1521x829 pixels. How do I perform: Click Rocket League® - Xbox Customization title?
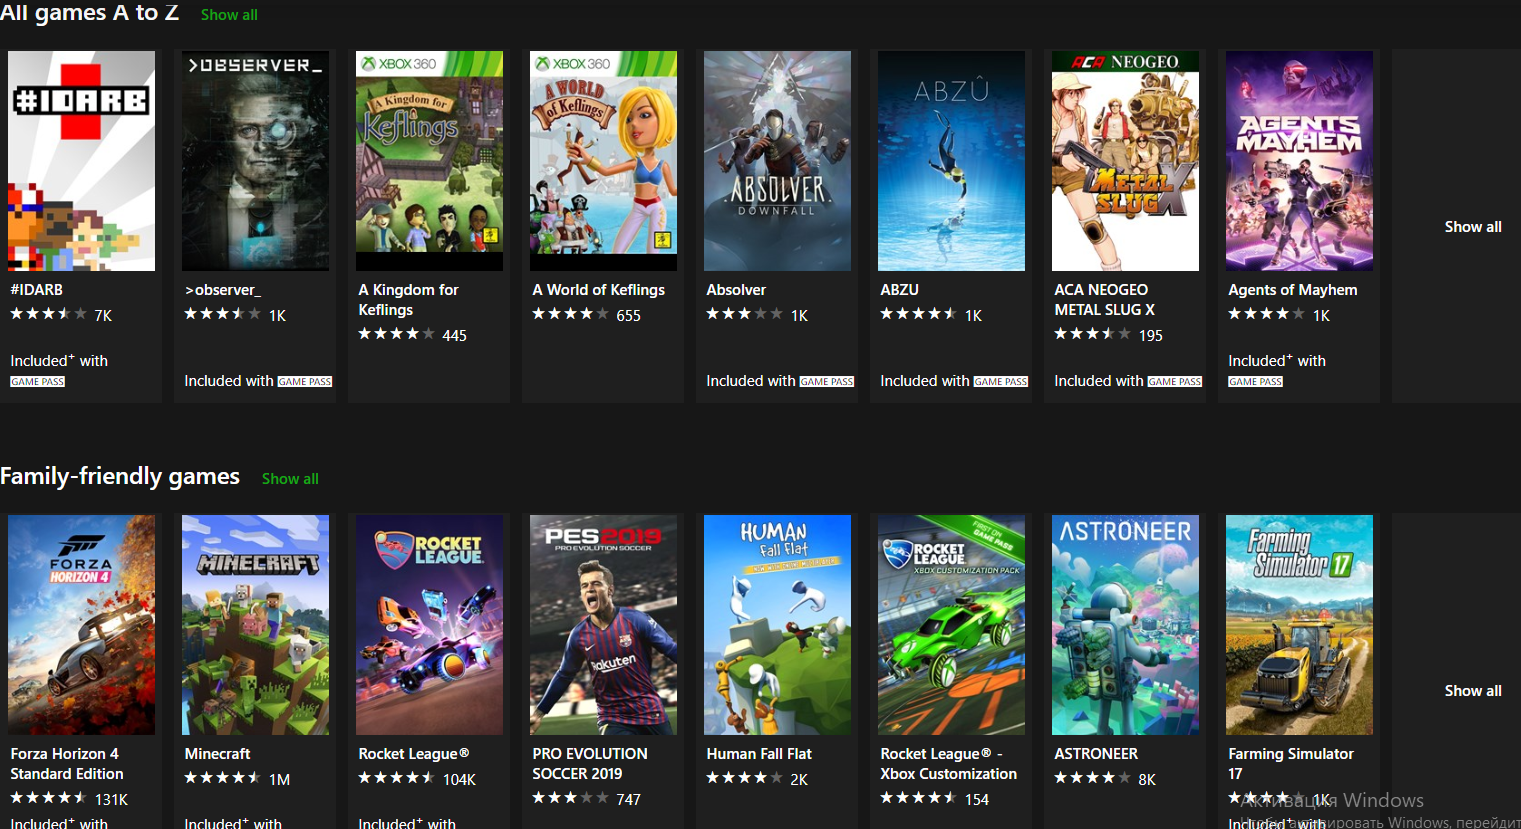click(948, 764)
